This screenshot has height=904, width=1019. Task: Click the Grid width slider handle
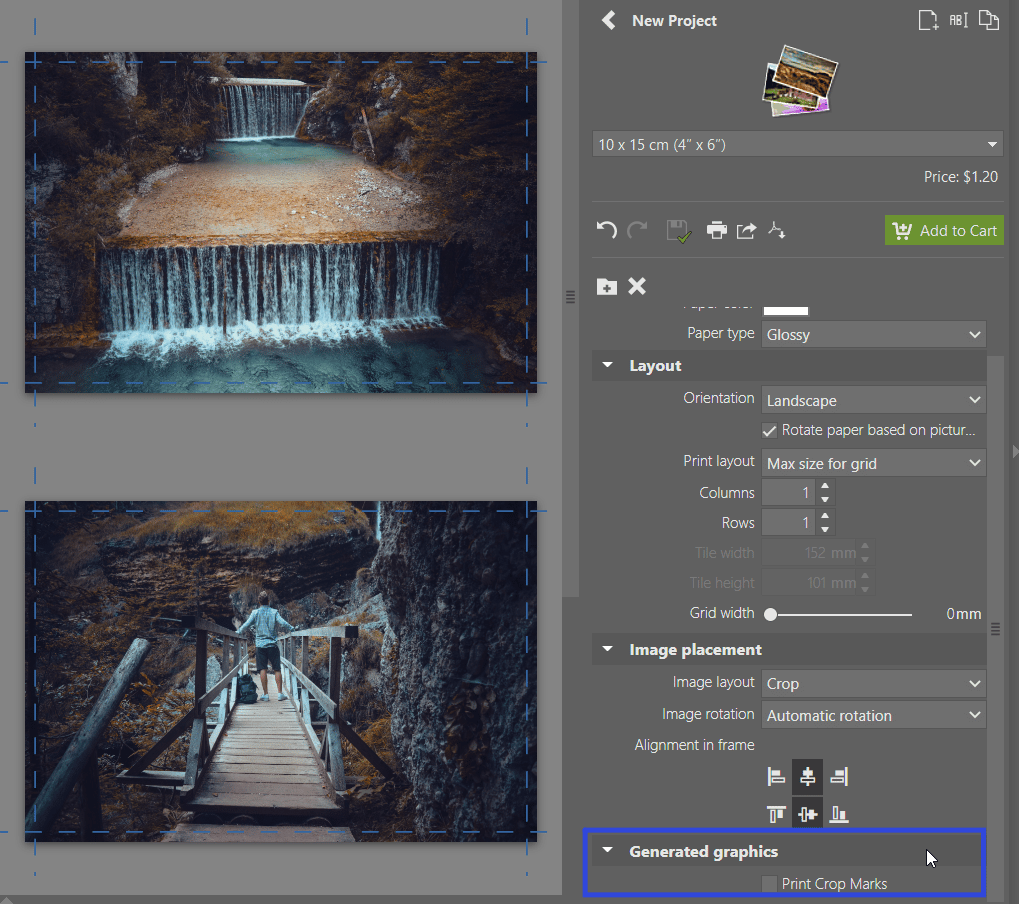[770, 614]
